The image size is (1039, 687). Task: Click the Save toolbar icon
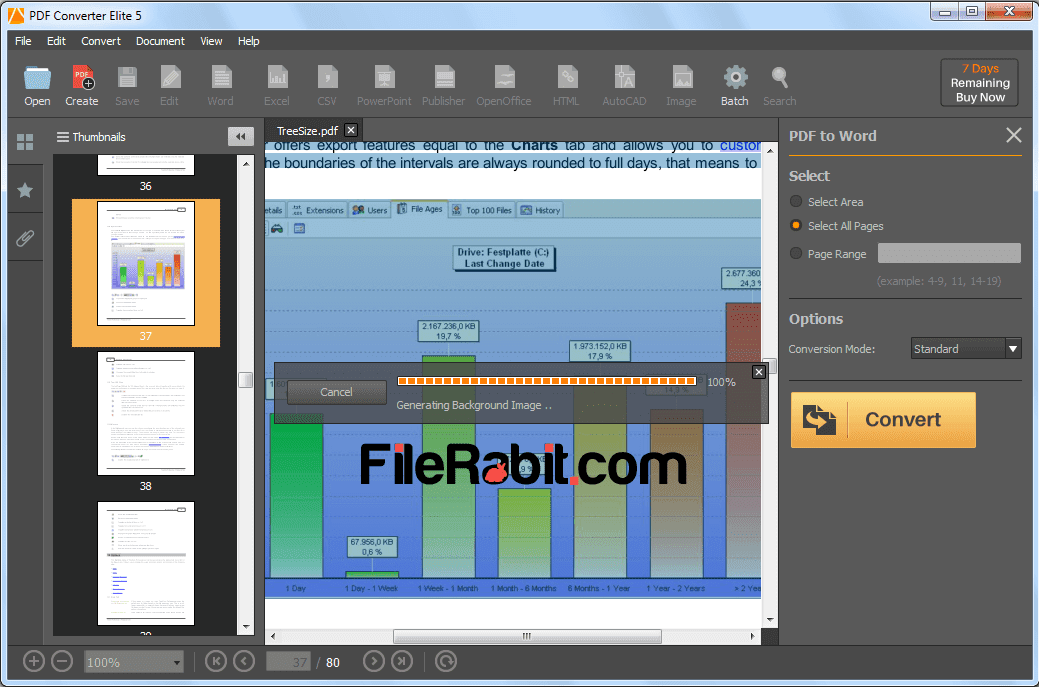coord(127,86)
